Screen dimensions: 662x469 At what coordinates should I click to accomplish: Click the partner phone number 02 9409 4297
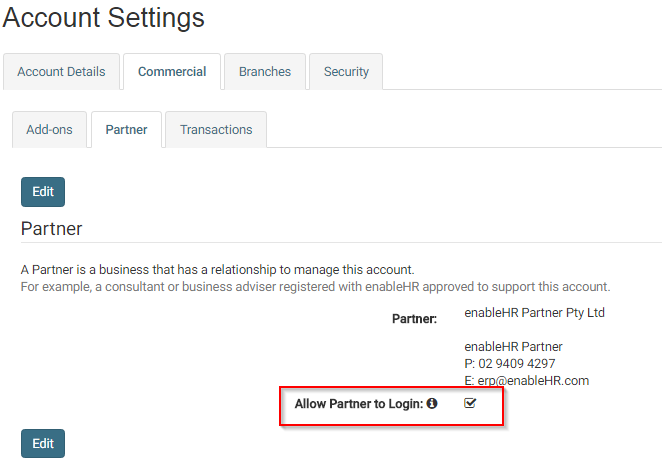(517, 363)
